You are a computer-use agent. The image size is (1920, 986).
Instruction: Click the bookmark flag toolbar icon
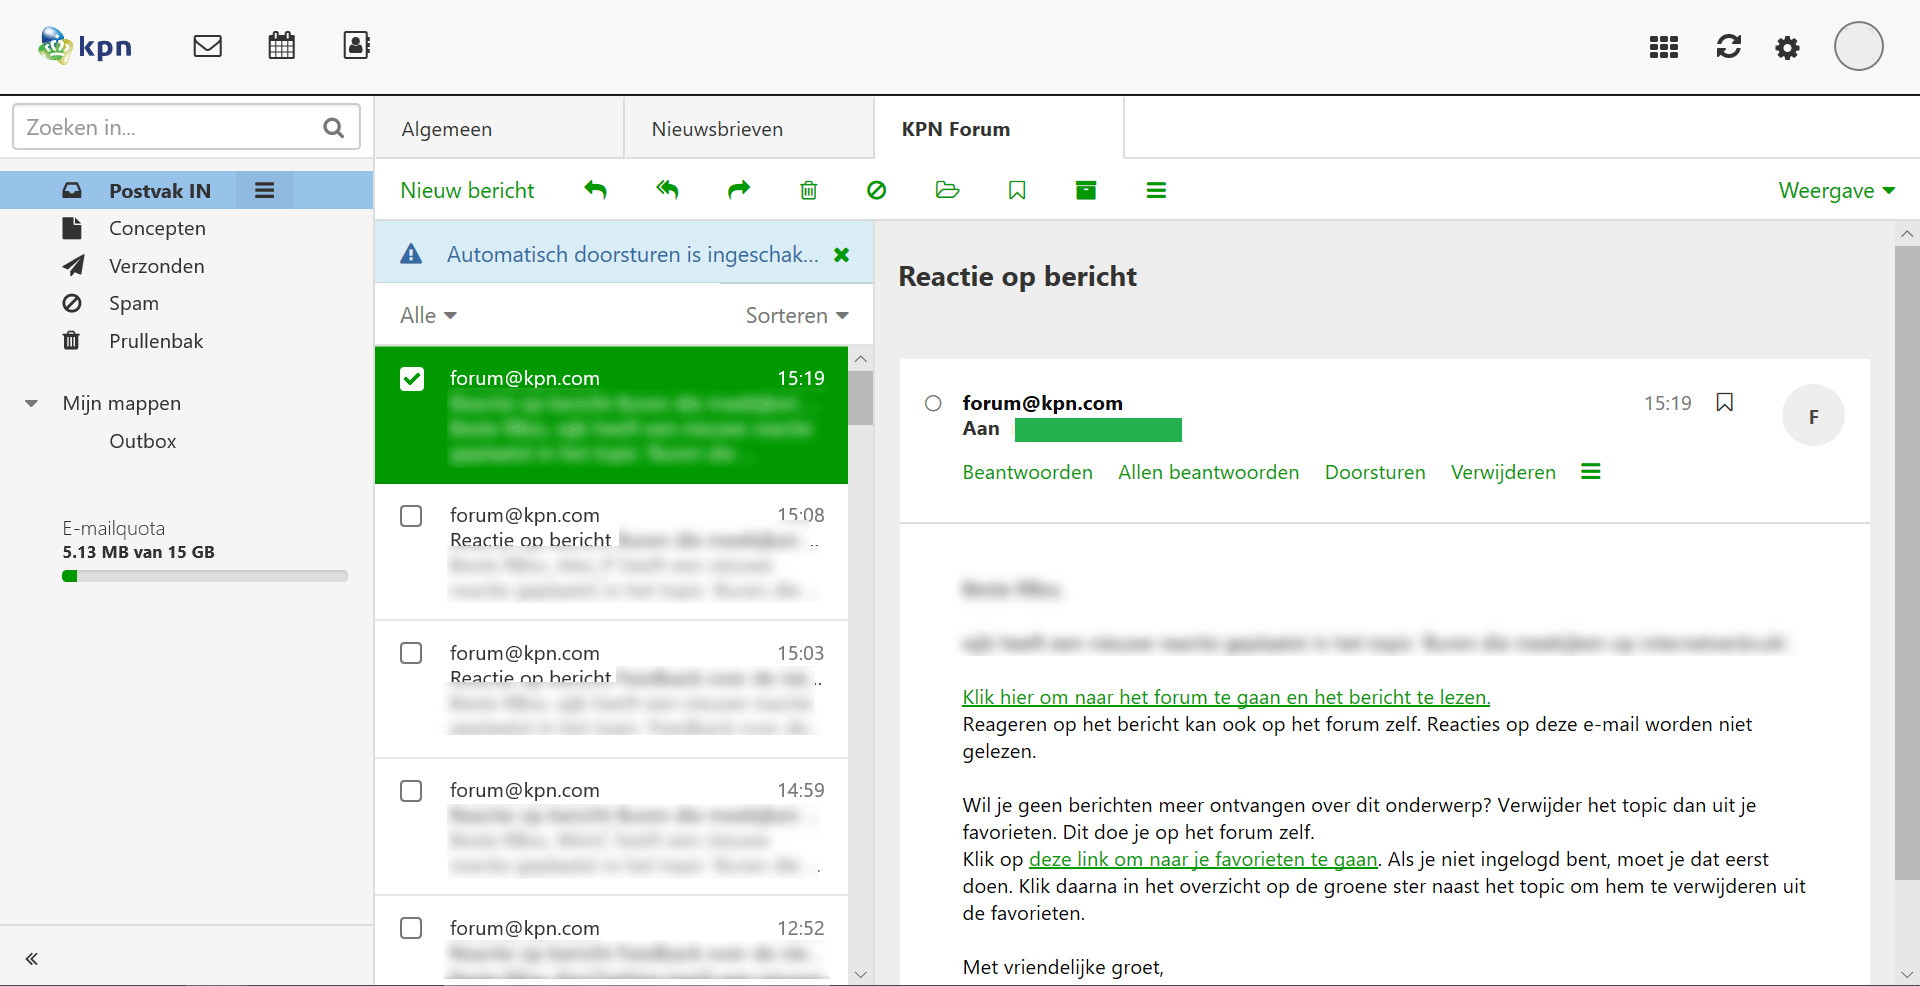tap(1017, 190)
